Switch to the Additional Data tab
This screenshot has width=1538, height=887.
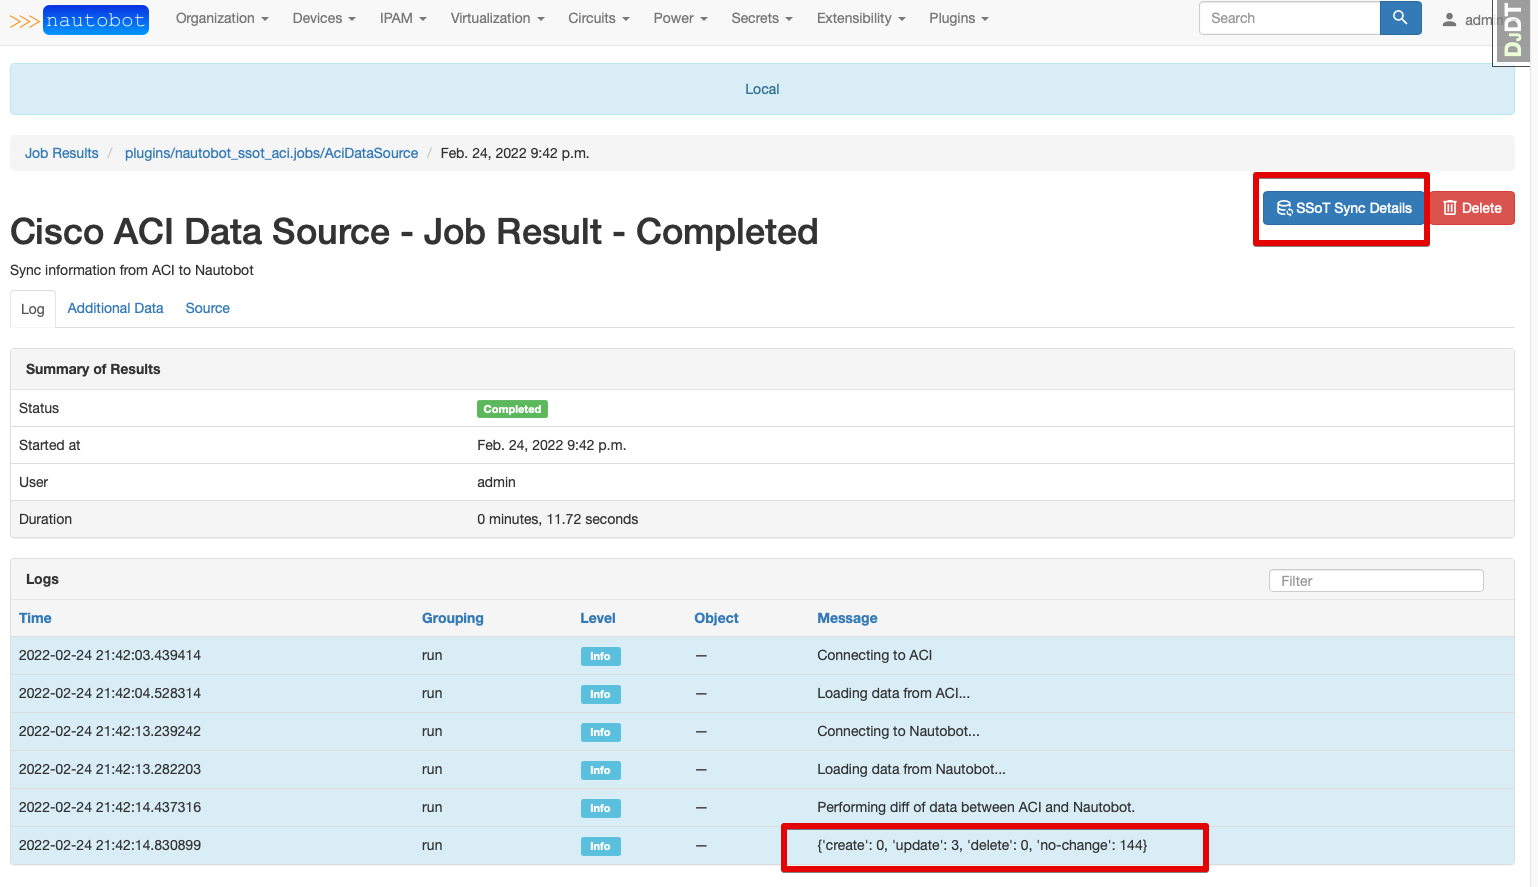coord(115,308)
